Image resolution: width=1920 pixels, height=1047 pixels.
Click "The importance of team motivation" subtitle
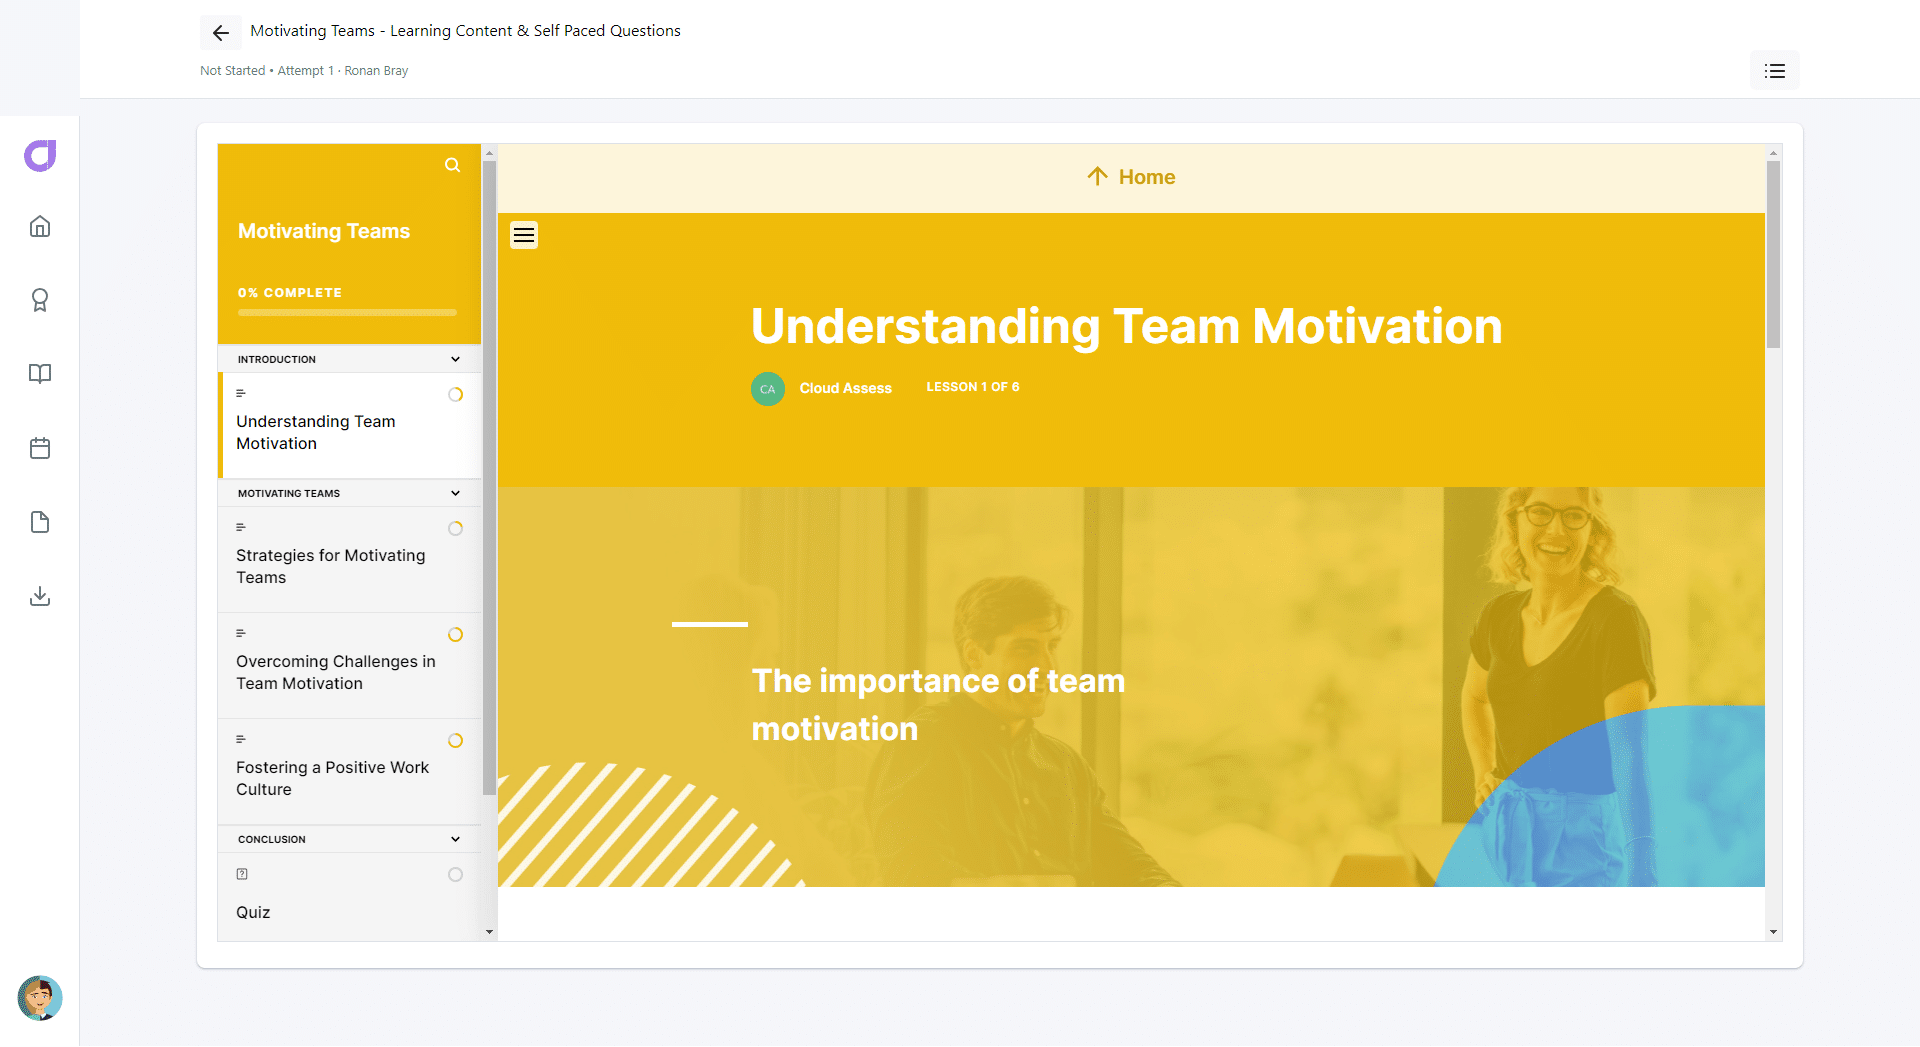click(x=938, y=705)
